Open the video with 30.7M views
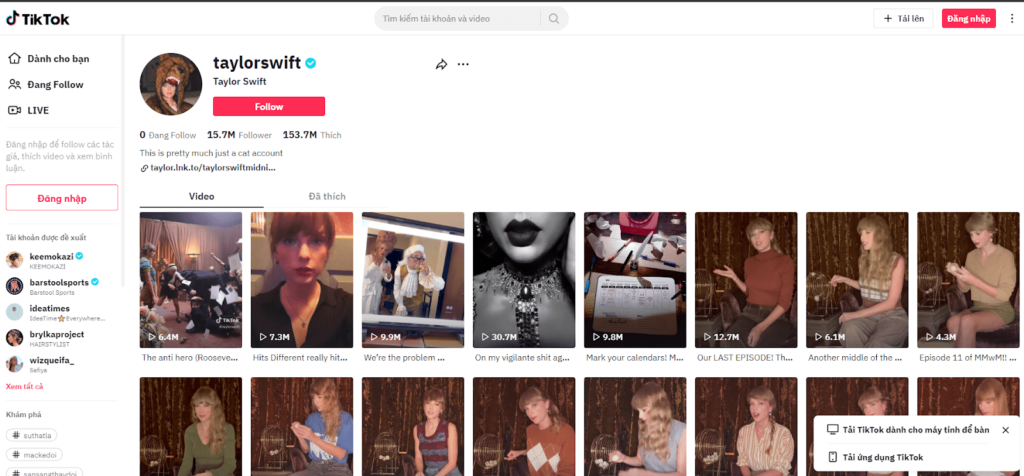This screenshot has width=1024, height=476. tap(523, 280)
